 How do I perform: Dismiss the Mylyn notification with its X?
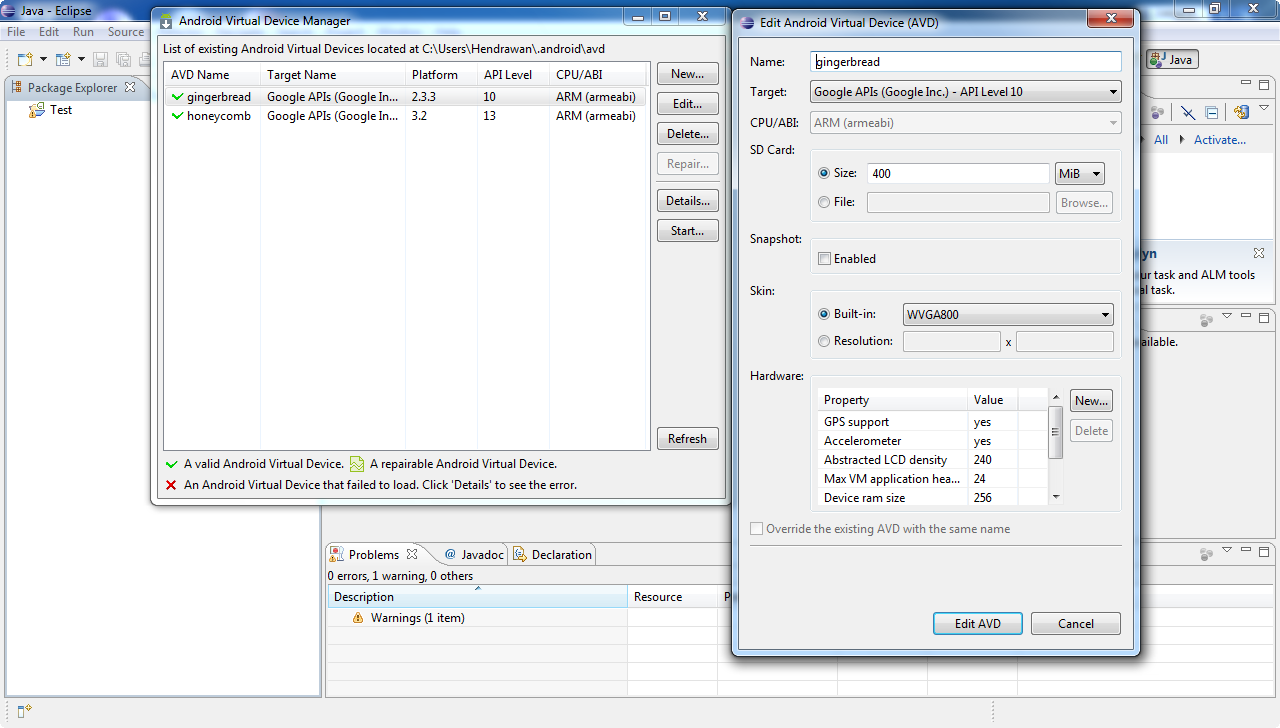[x=1259, y=254]
